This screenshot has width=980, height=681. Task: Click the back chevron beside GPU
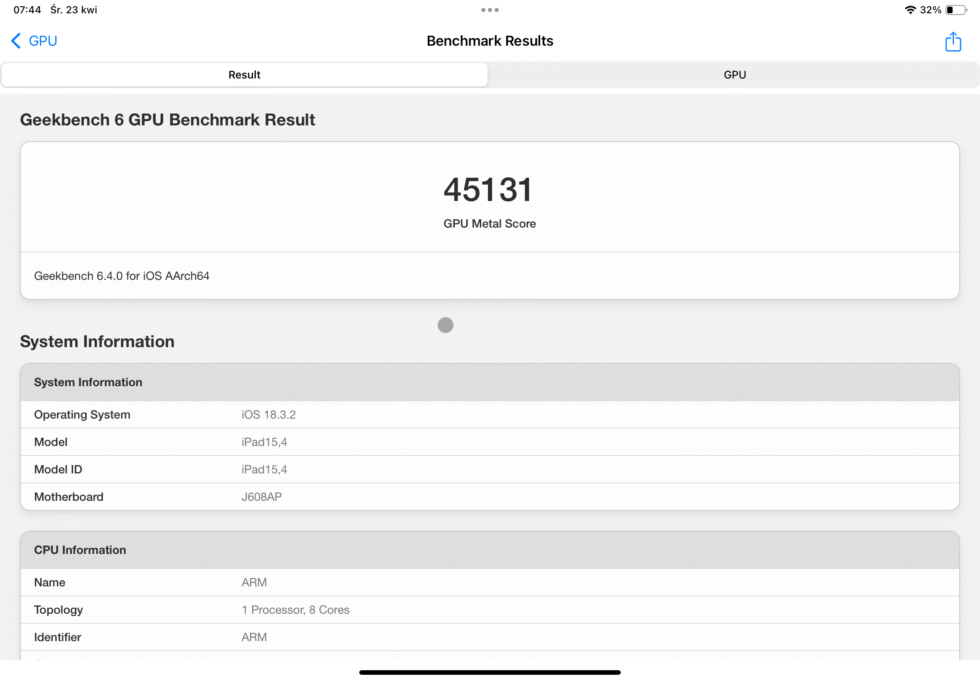click(14, 41)
